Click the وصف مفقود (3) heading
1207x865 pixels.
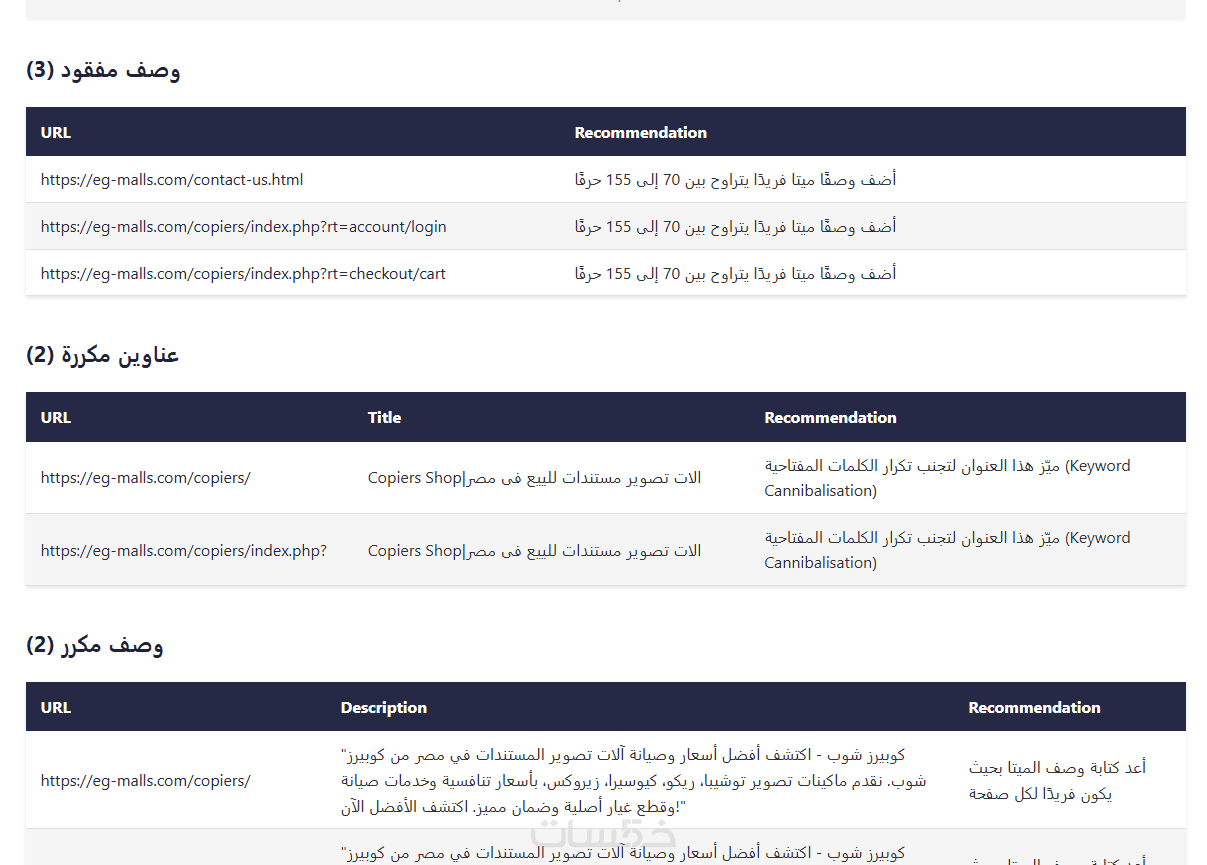pos(103,70)
